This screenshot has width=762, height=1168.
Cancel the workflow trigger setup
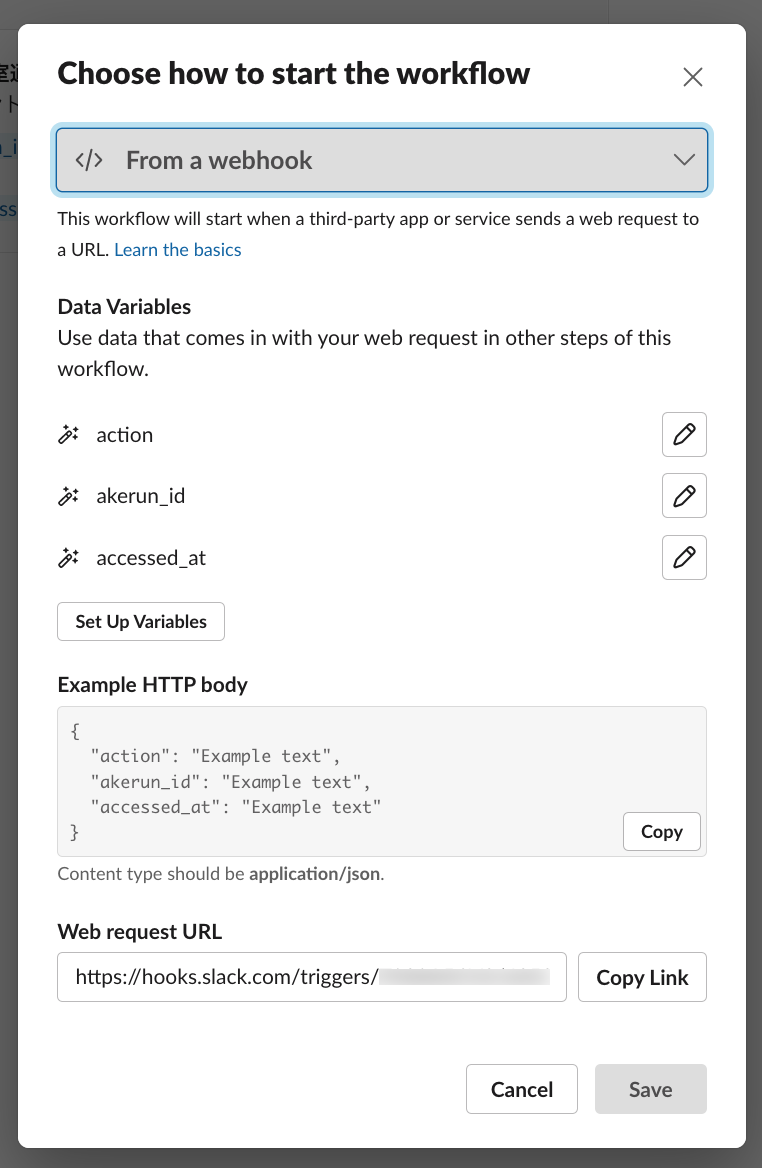pyautogui.click(x=522, y=1089)
